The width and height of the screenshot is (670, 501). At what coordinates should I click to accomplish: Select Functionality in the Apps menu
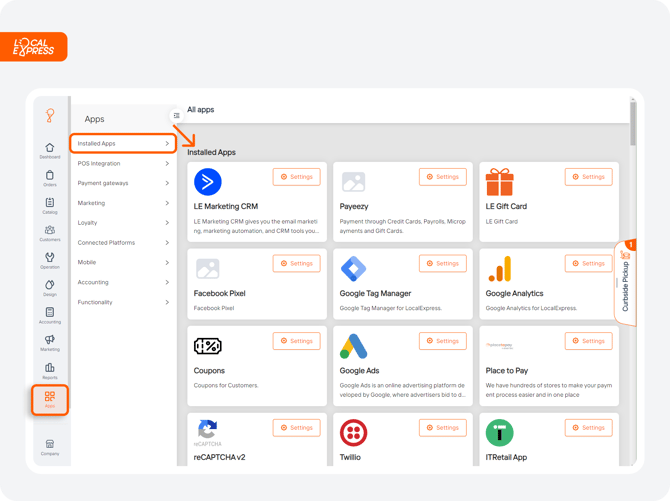(x=123, y=302)
